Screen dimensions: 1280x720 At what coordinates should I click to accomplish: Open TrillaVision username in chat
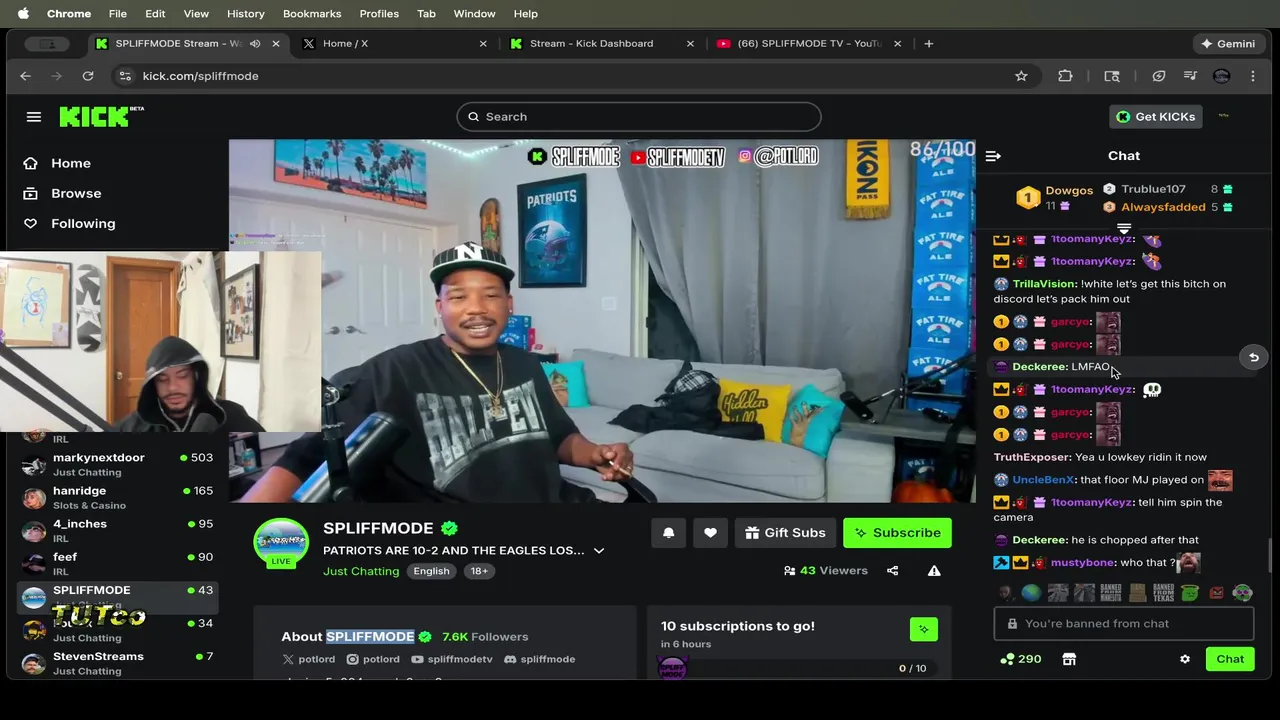point(1044,284)
